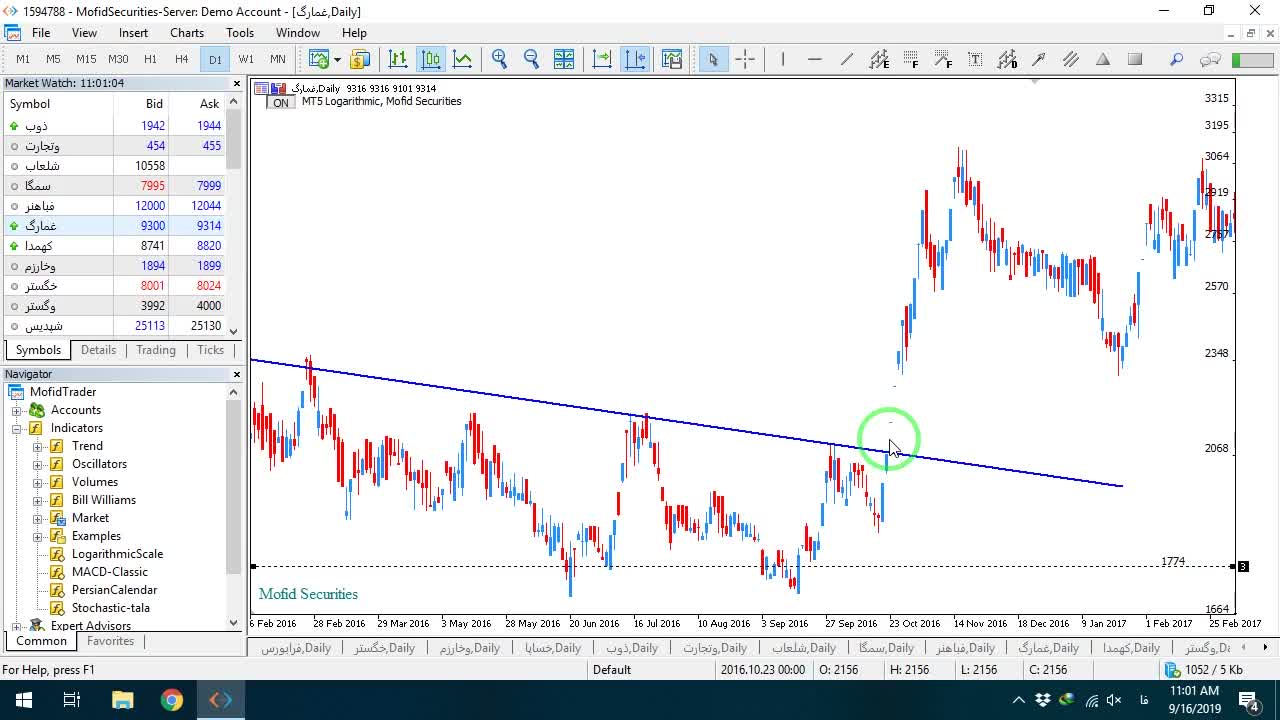Toggle chart shift from right border
This screenshot has width=1280, height=720.
tap(635, 59)
